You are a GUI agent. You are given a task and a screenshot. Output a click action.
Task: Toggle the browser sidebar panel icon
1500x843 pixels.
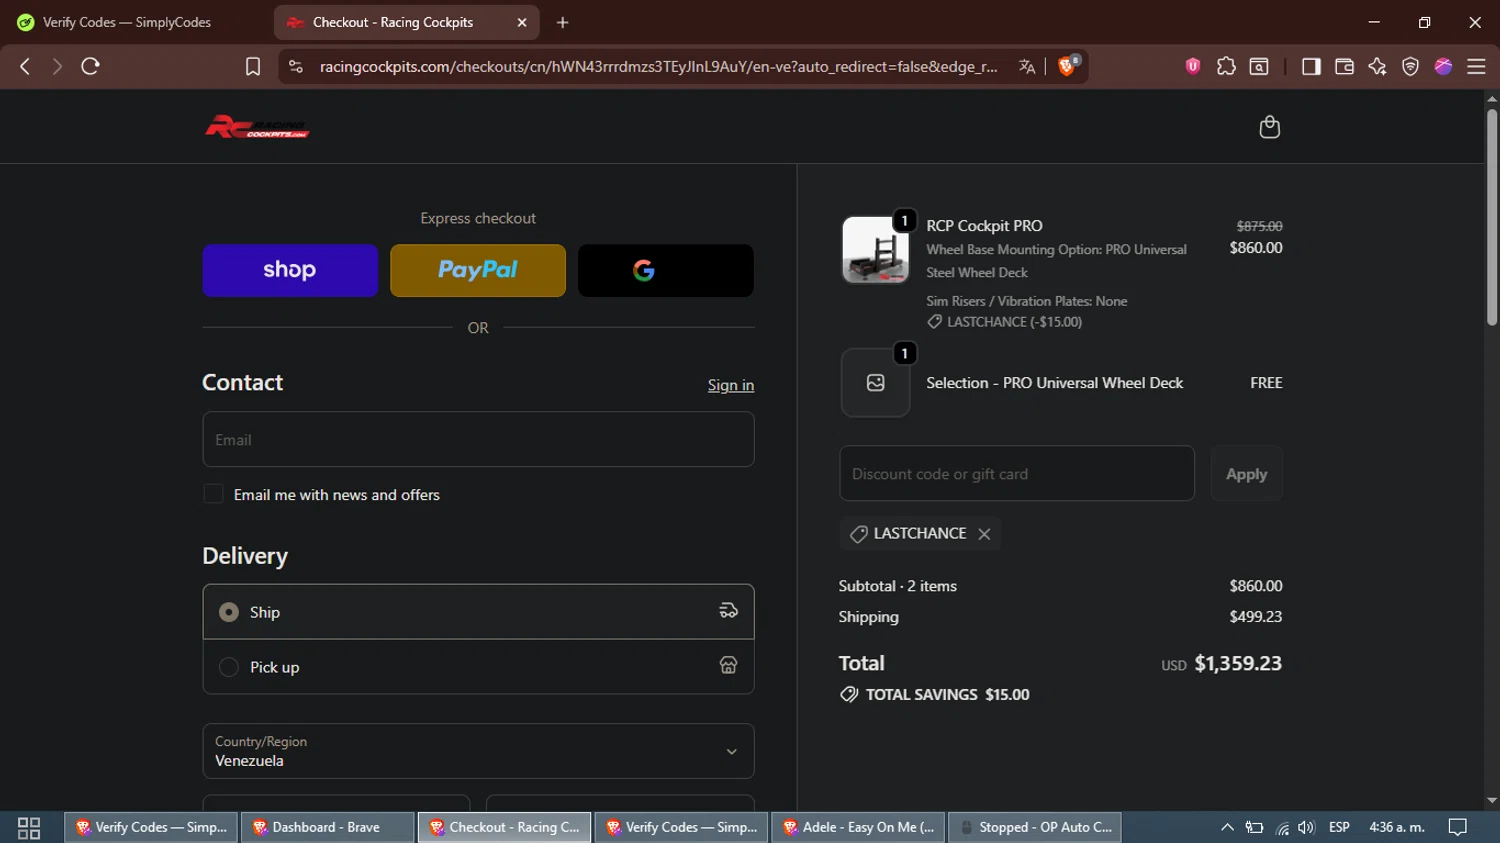pos(1310,66)
